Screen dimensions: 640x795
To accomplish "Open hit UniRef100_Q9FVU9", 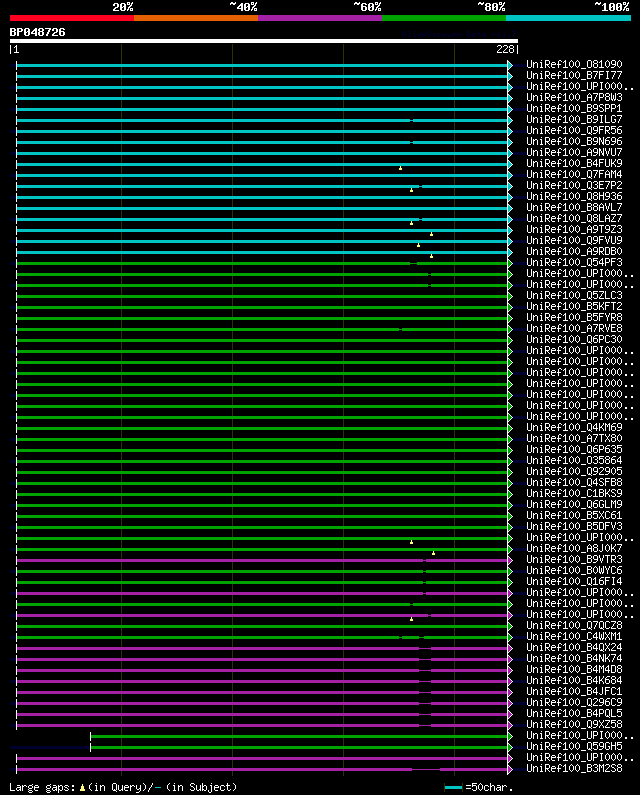I will point(574,240).
